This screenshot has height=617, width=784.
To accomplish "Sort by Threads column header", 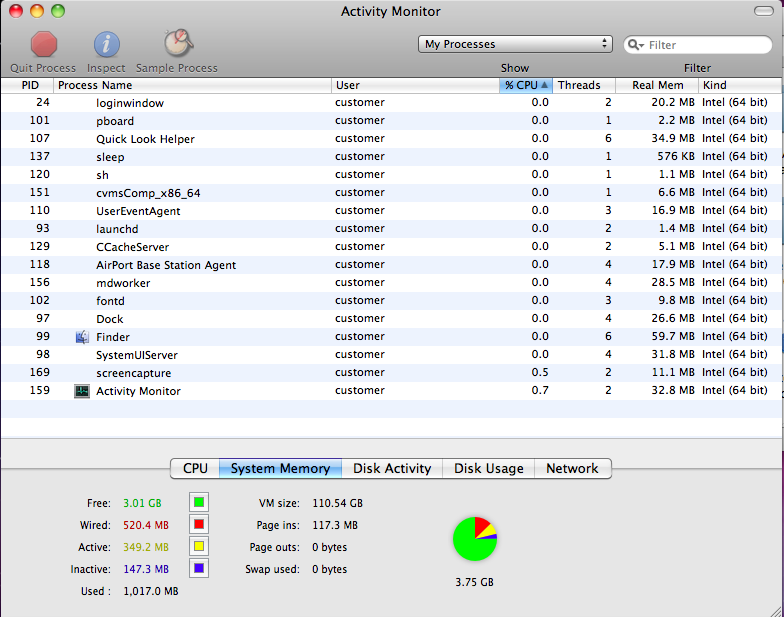I will 584,85.
